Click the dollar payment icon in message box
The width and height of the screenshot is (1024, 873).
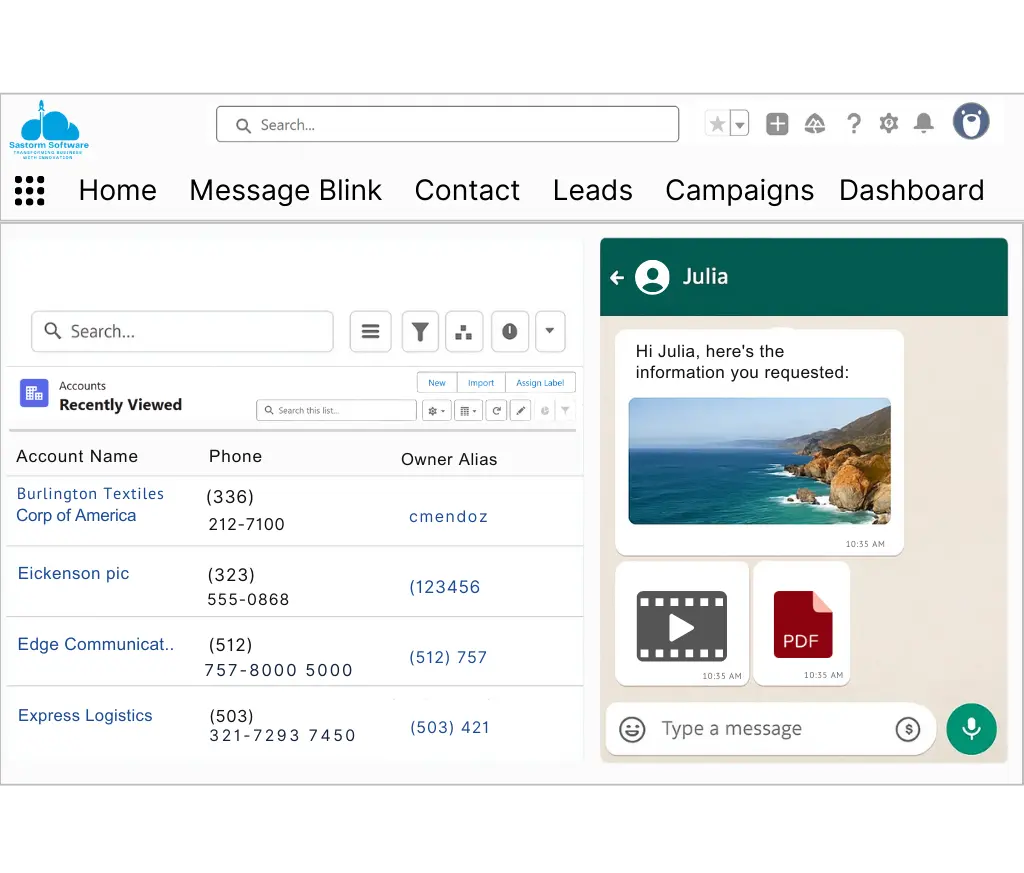click(x=907, y=729)
